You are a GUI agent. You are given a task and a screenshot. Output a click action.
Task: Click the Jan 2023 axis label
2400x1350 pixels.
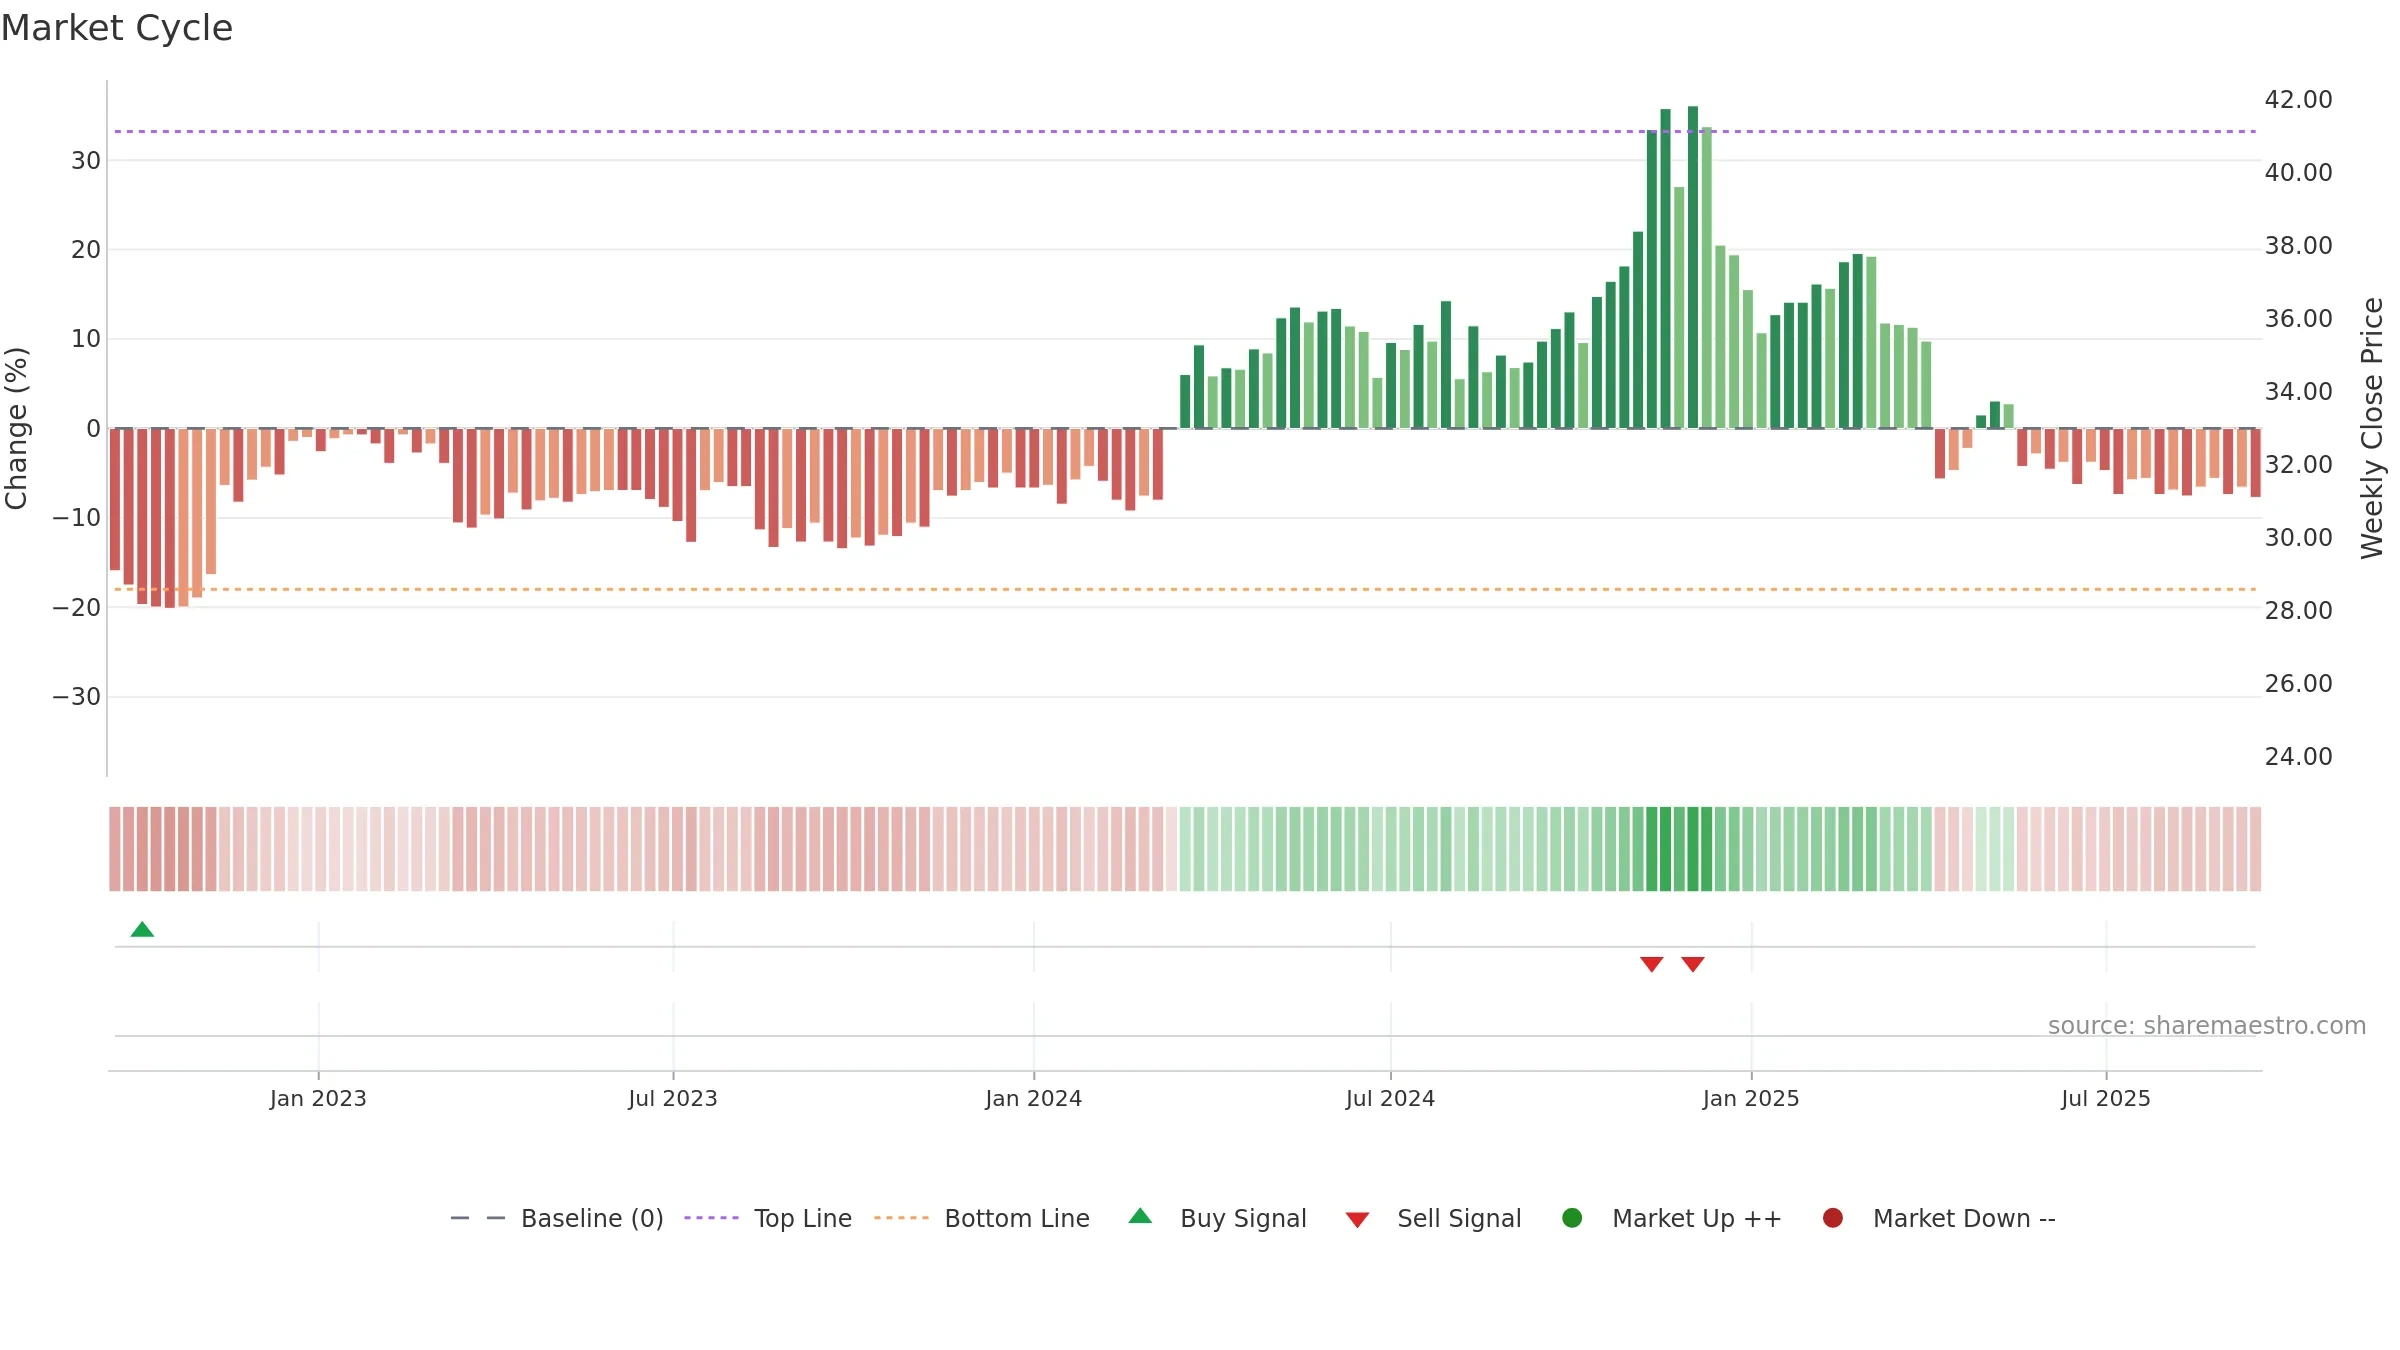(x=318, y=1099)
